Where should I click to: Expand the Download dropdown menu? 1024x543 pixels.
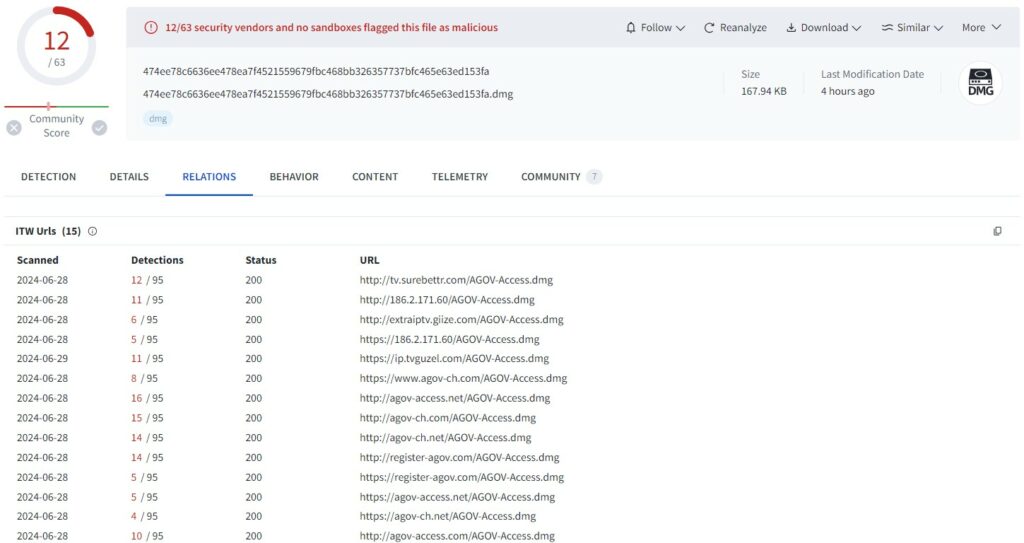[823, 28]
